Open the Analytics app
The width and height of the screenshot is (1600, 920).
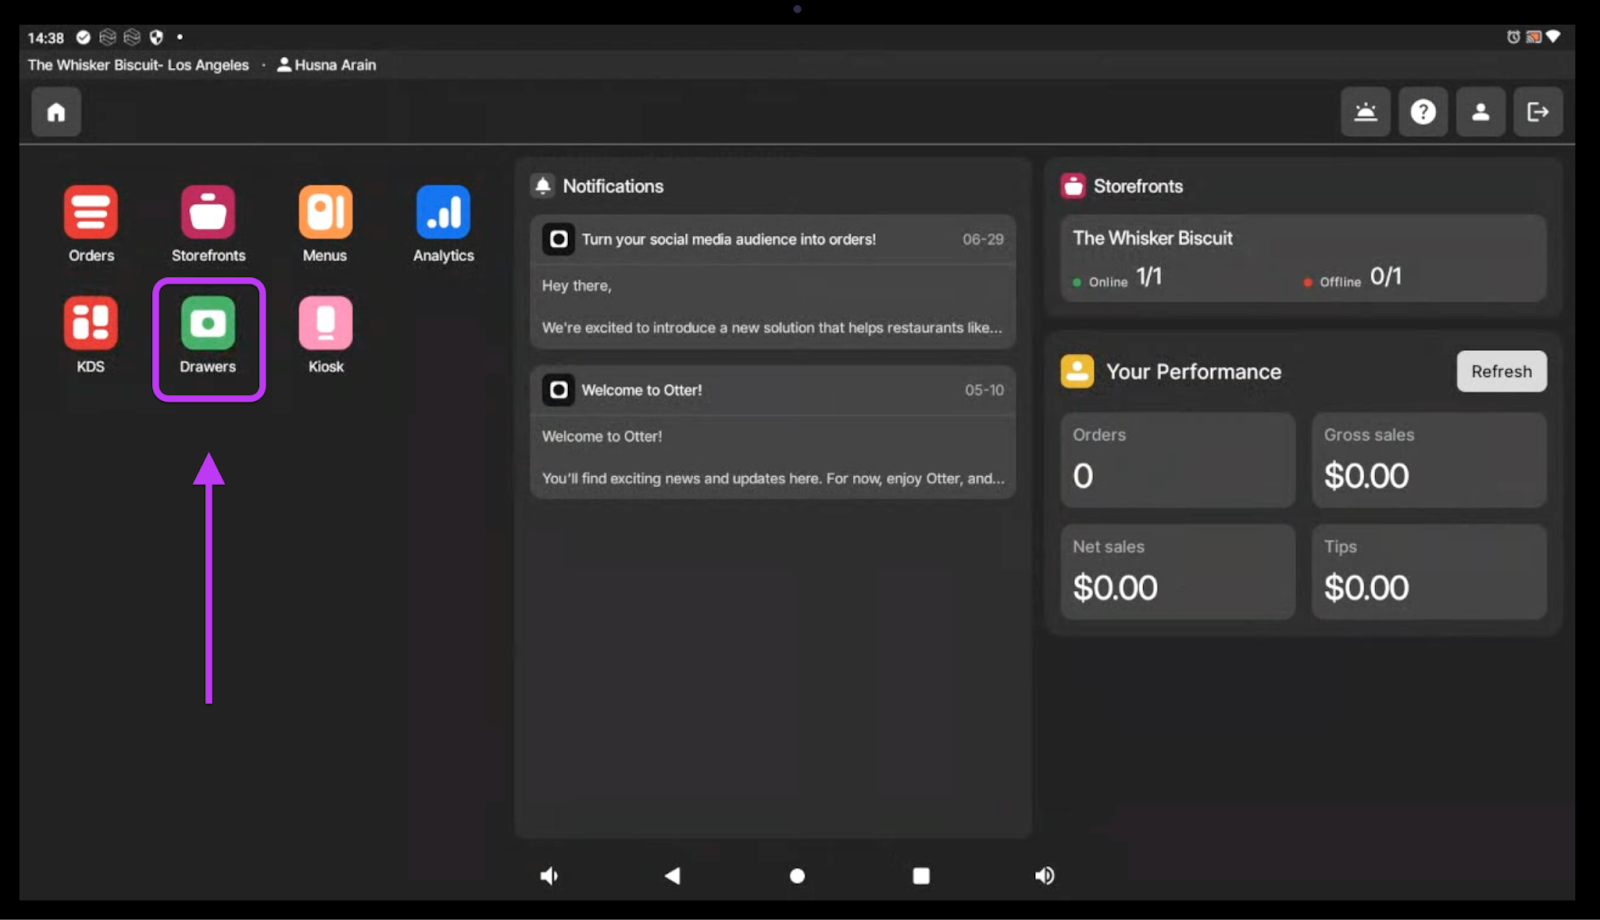pos(443,214)
